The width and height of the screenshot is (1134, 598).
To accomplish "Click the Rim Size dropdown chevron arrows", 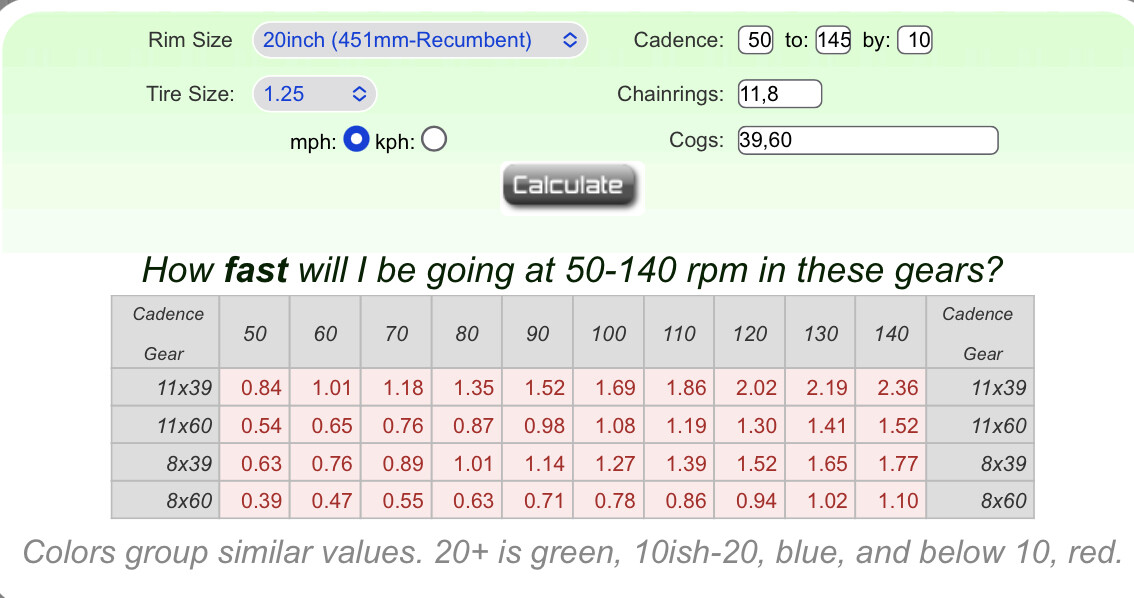I will 570,40.
